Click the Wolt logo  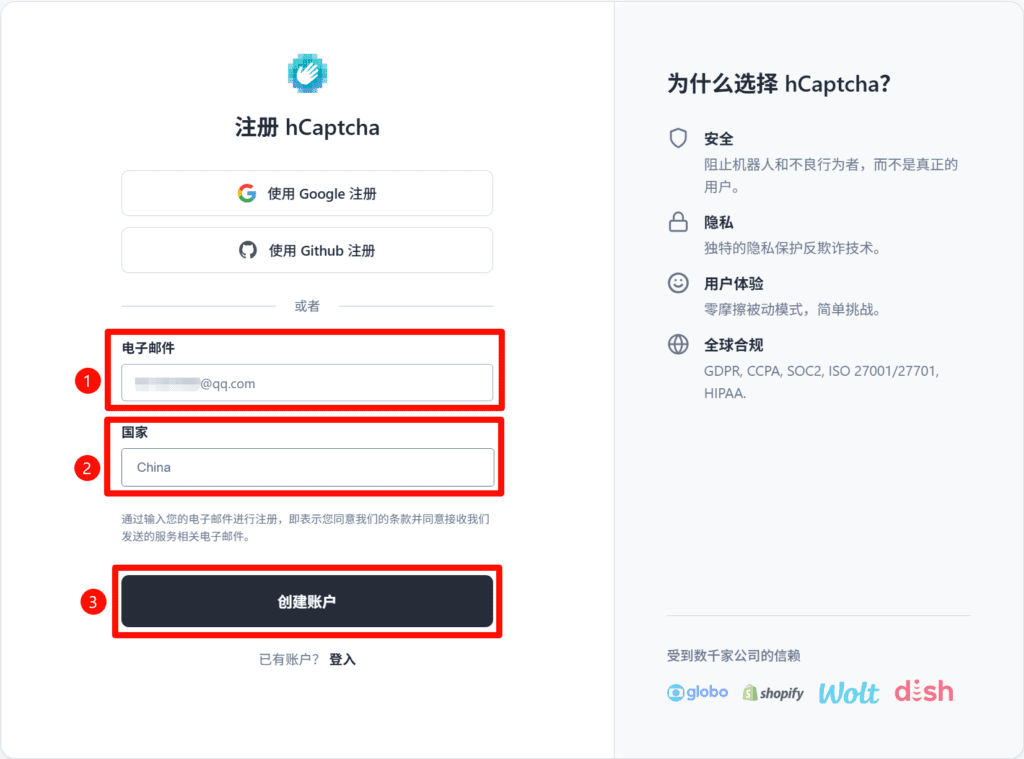point(849,692)
